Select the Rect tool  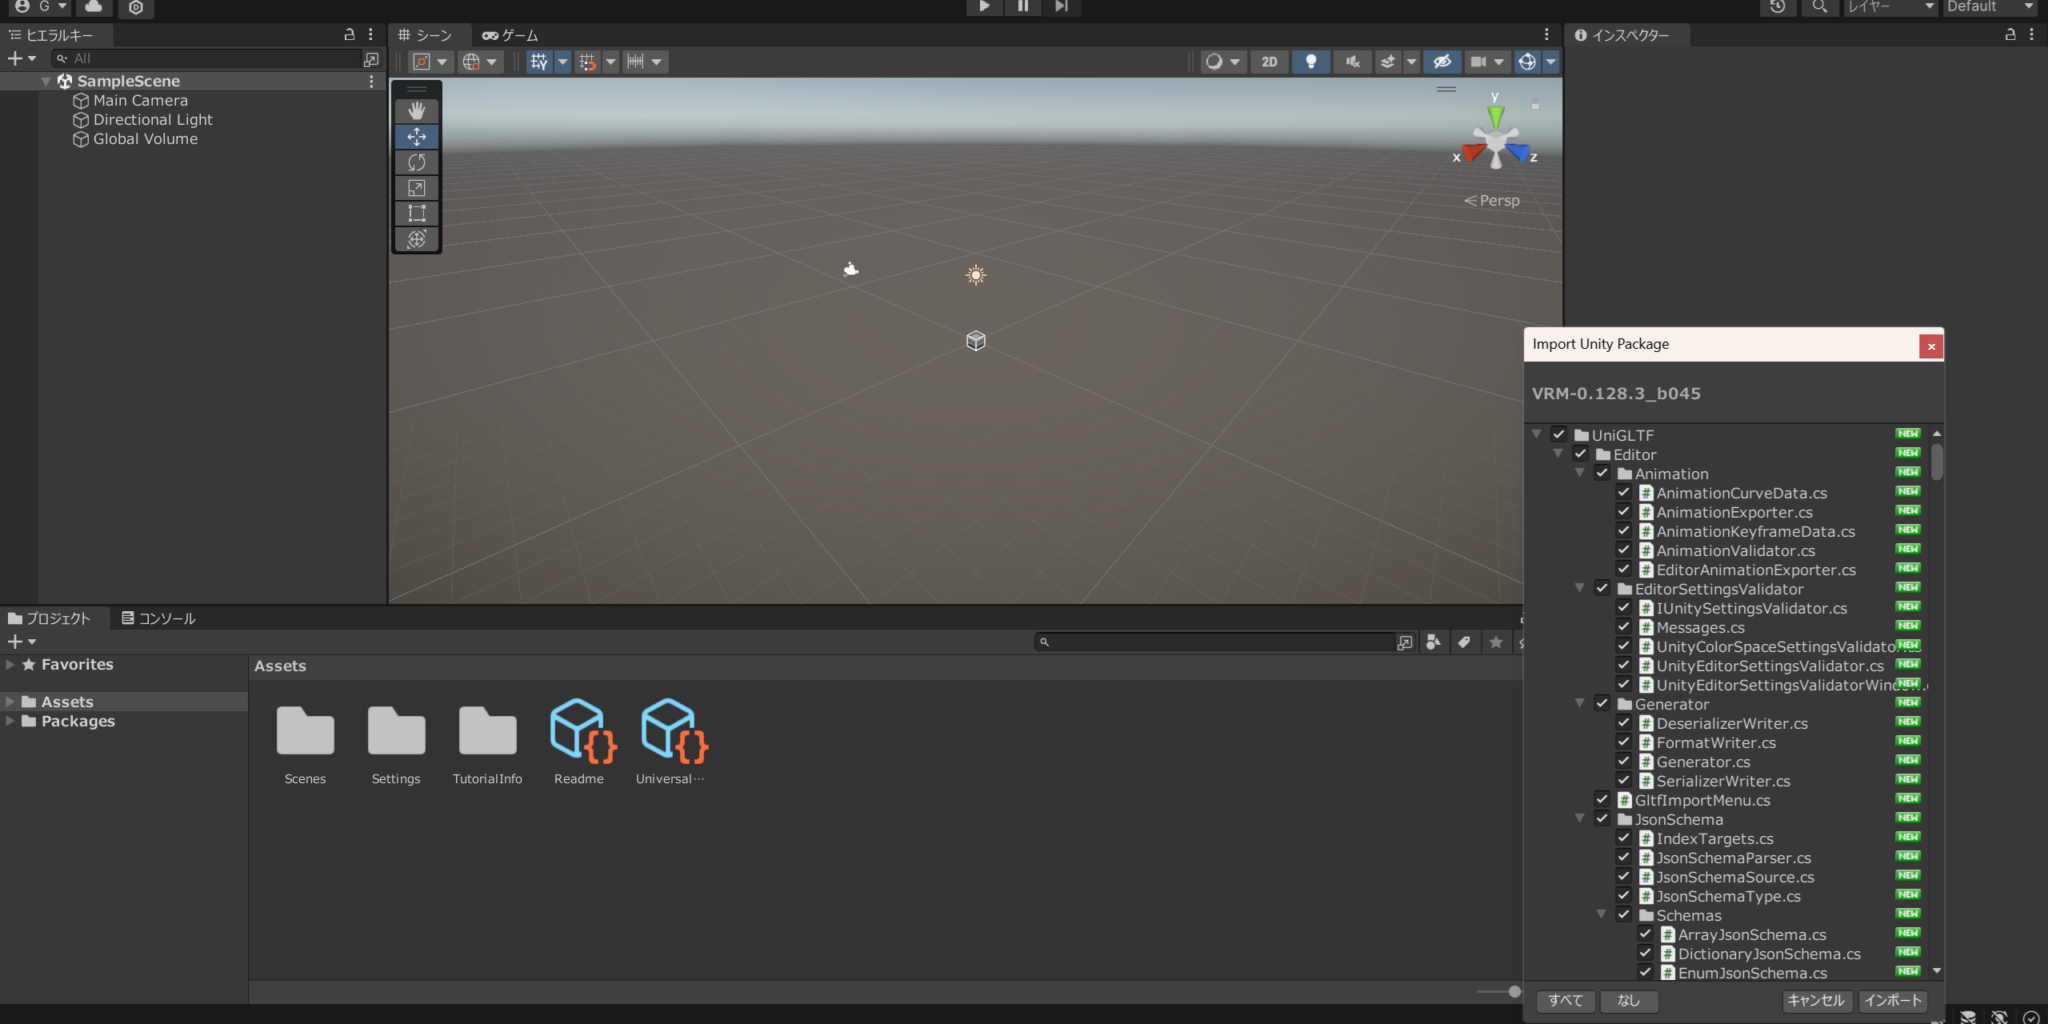[x=417, y=213]
